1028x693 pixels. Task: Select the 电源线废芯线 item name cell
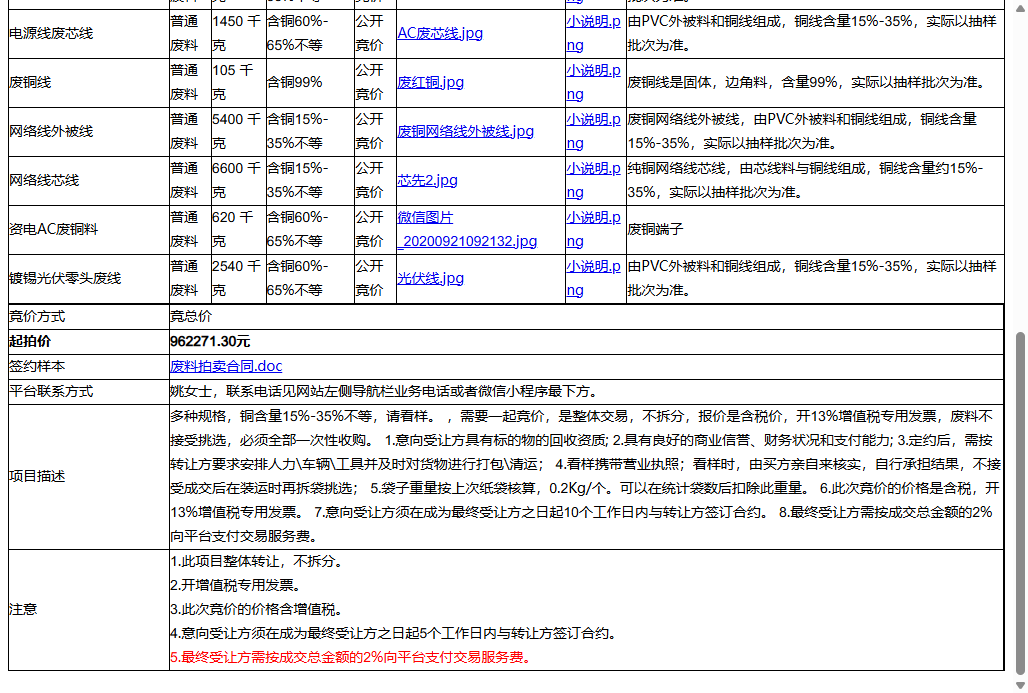tap(89, 33)
